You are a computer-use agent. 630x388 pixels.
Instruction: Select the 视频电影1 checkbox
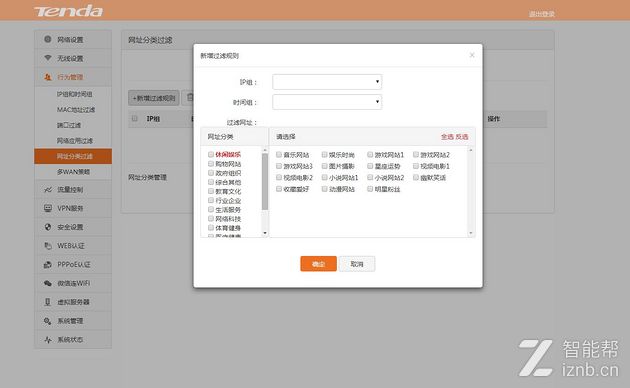pyautogui.click(x=416, y=166)
